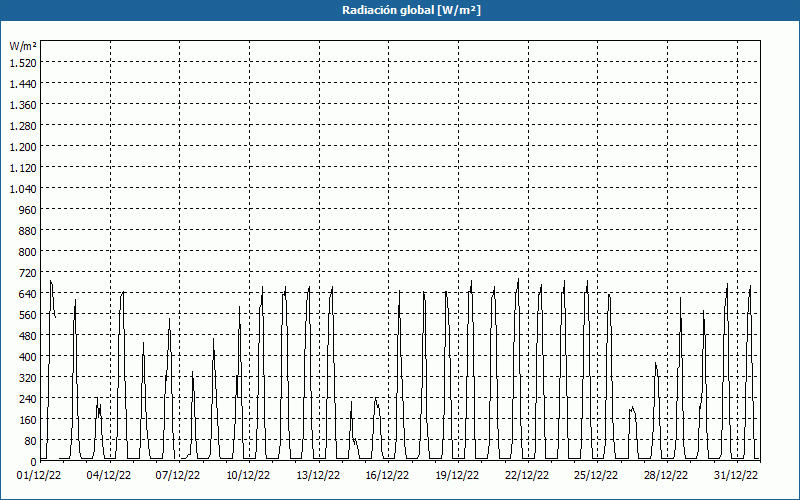This screenshot has width=800, height=500.
Task: Click the 800 y-axis value
Action: pyautogui.click(x=28, y=252)
